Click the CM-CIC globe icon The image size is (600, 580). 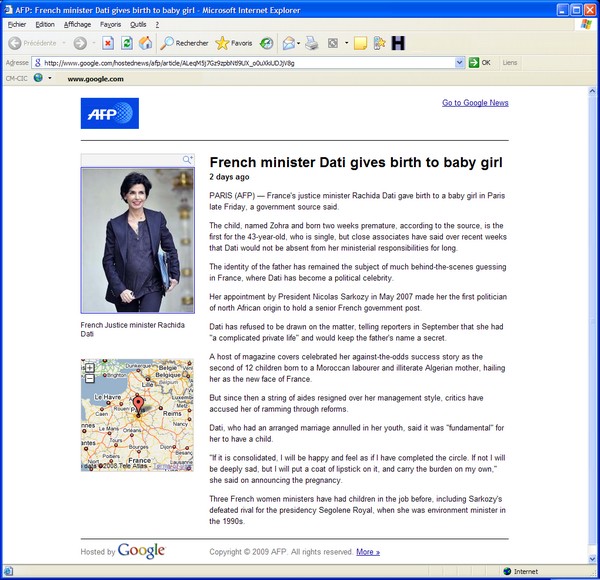tap(38, 78)
